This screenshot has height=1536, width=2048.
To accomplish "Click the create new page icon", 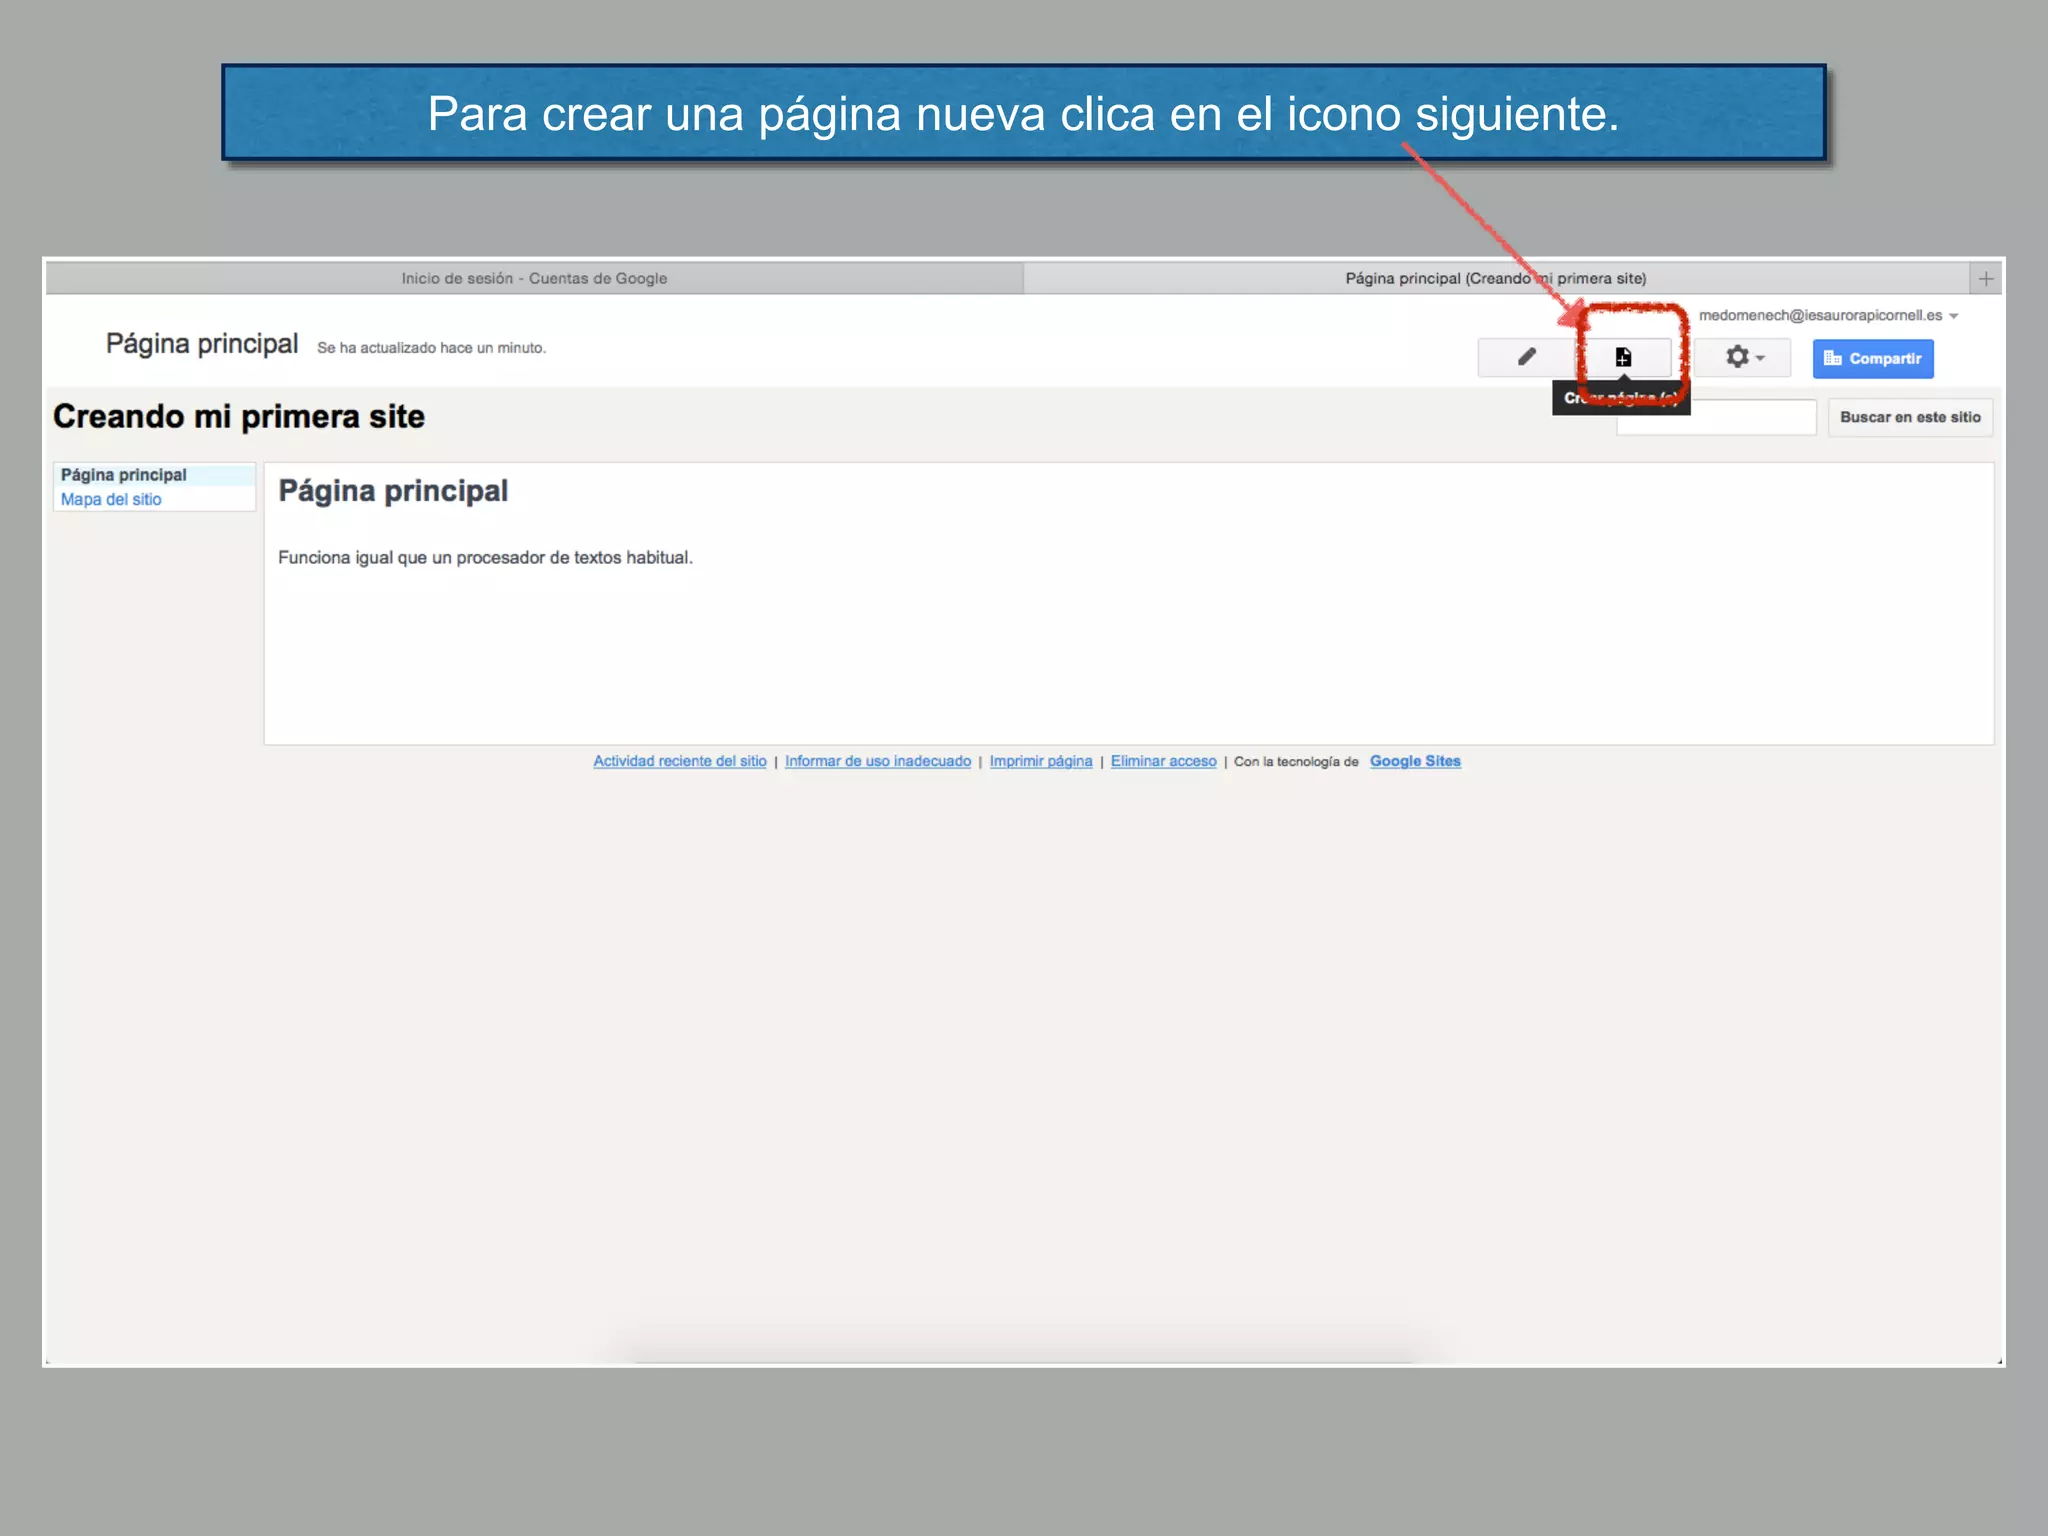I will coord(1623,357).
